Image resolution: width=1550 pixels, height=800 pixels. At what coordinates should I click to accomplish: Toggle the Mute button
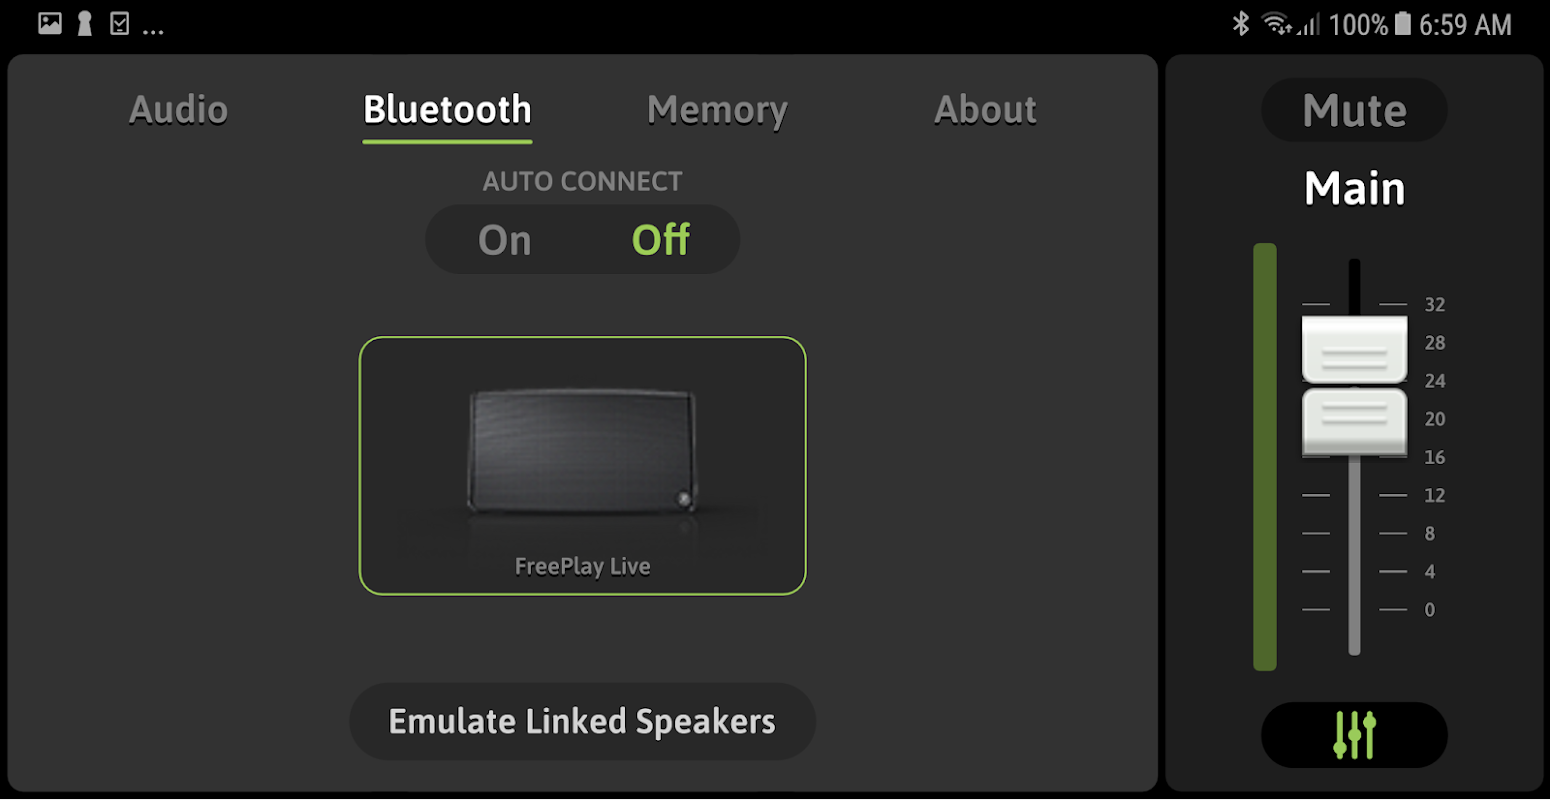coord(1354,110)
